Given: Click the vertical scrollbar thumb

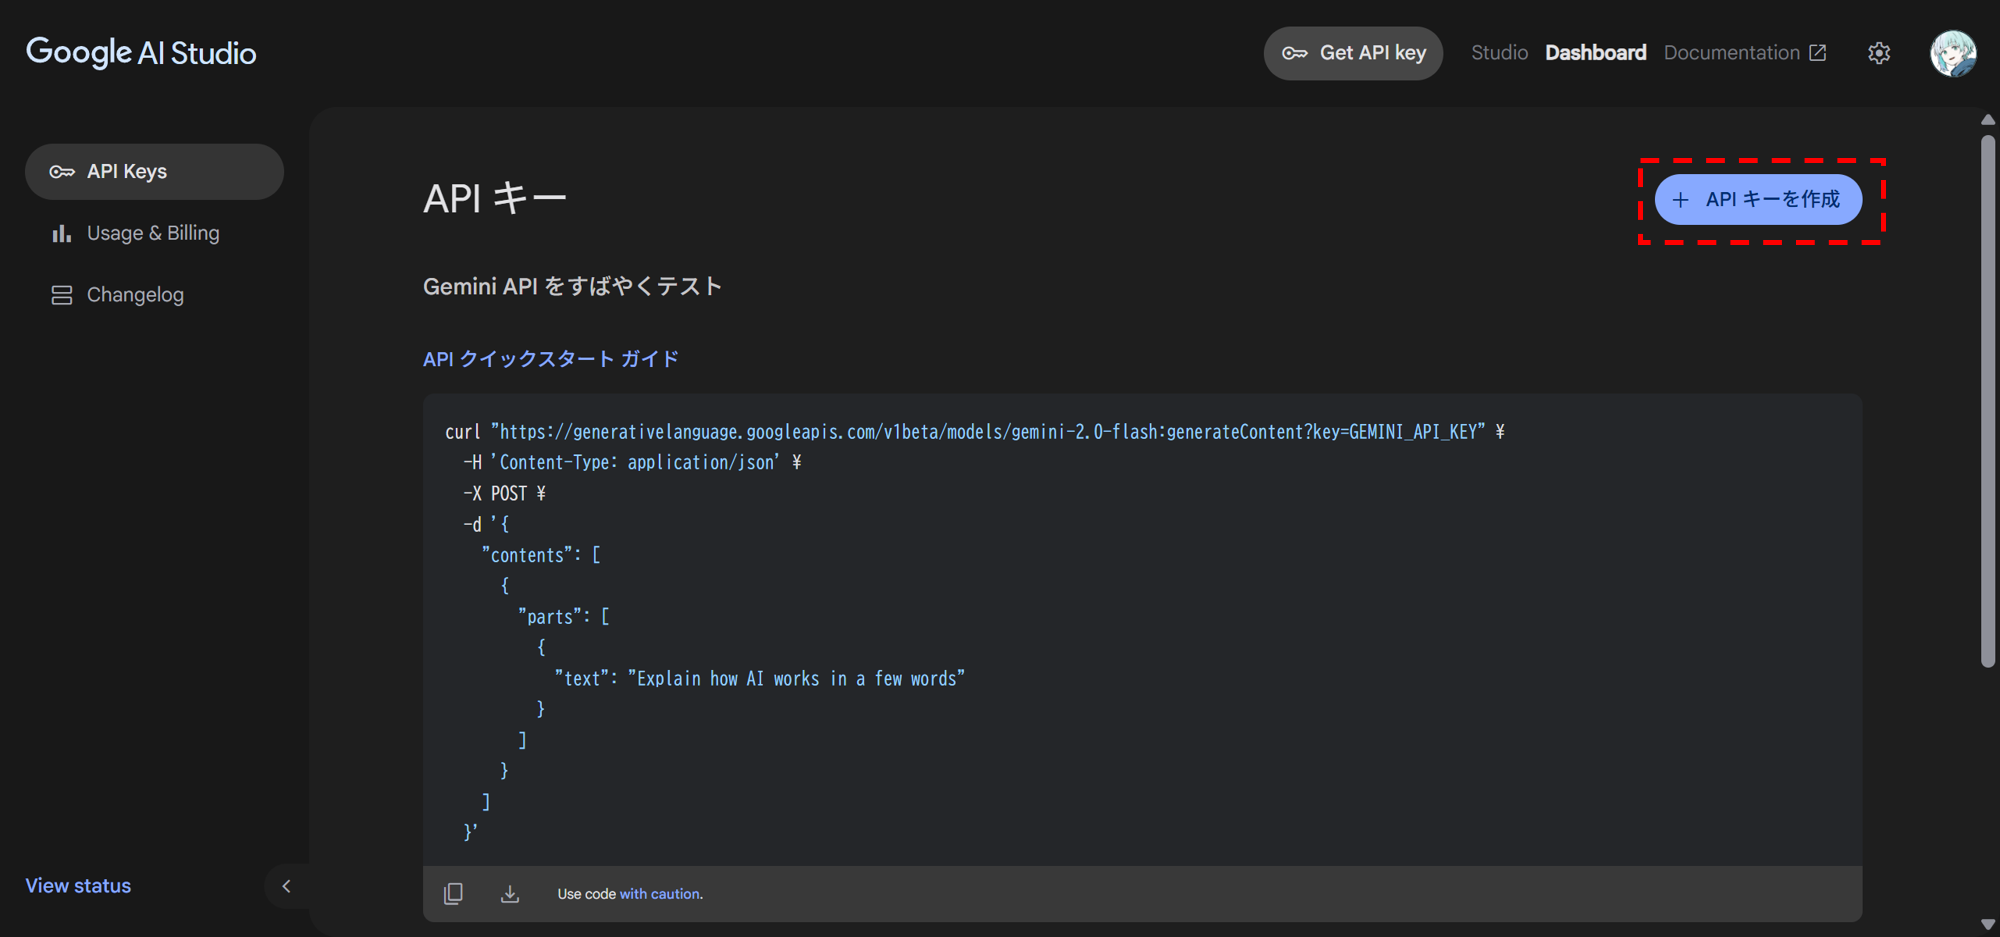Looking at the screenshot, I should [1988, 400].
